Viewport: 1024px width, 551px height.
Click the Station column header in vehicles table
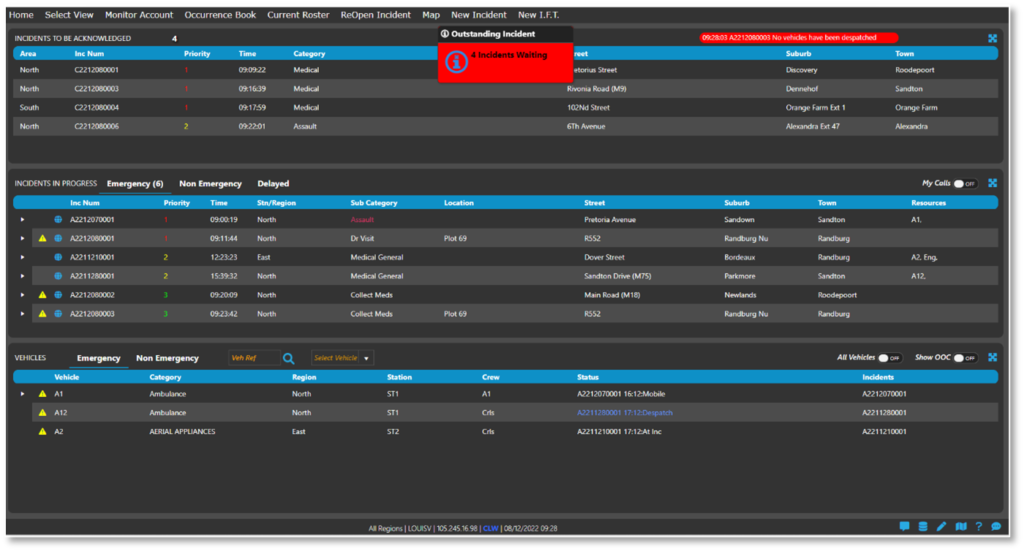(x=399, y=377)
